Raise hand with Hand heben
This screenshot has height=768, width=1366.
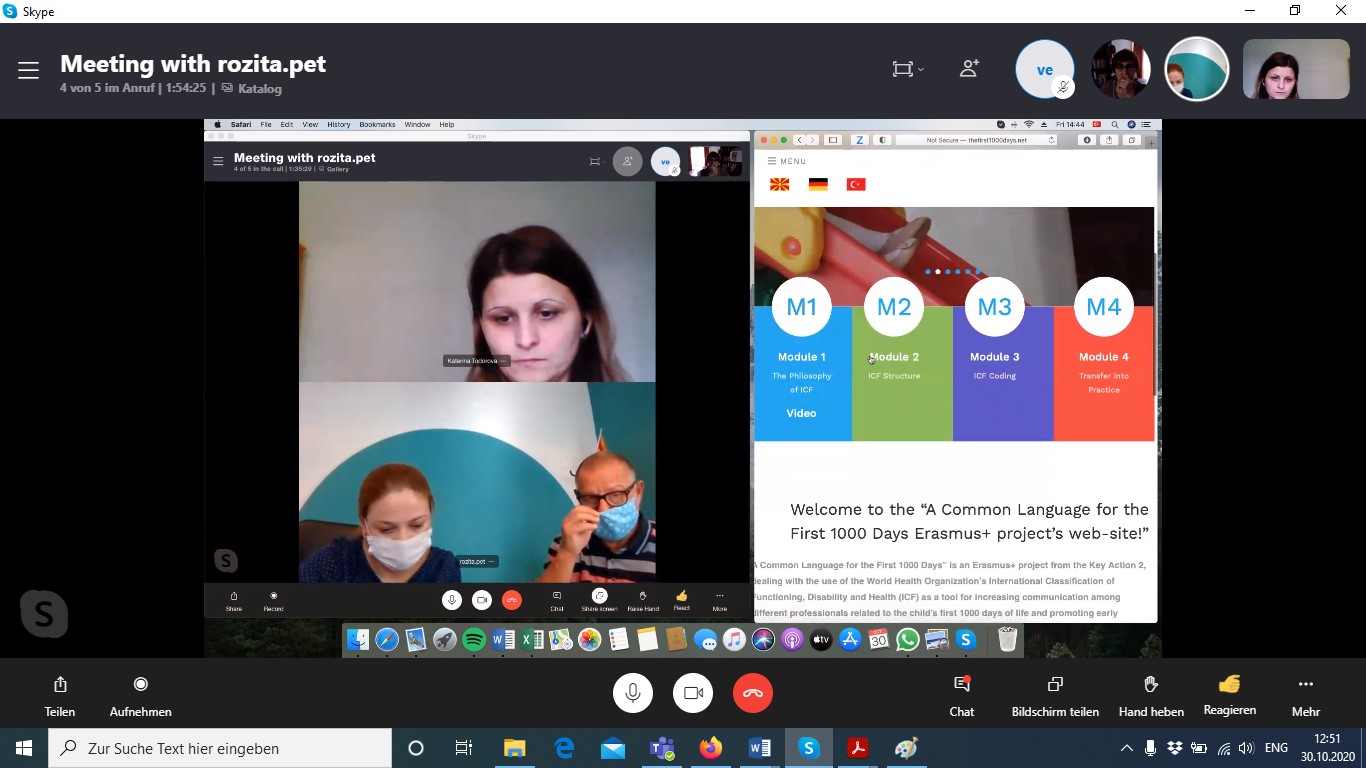pos(1151,695)
